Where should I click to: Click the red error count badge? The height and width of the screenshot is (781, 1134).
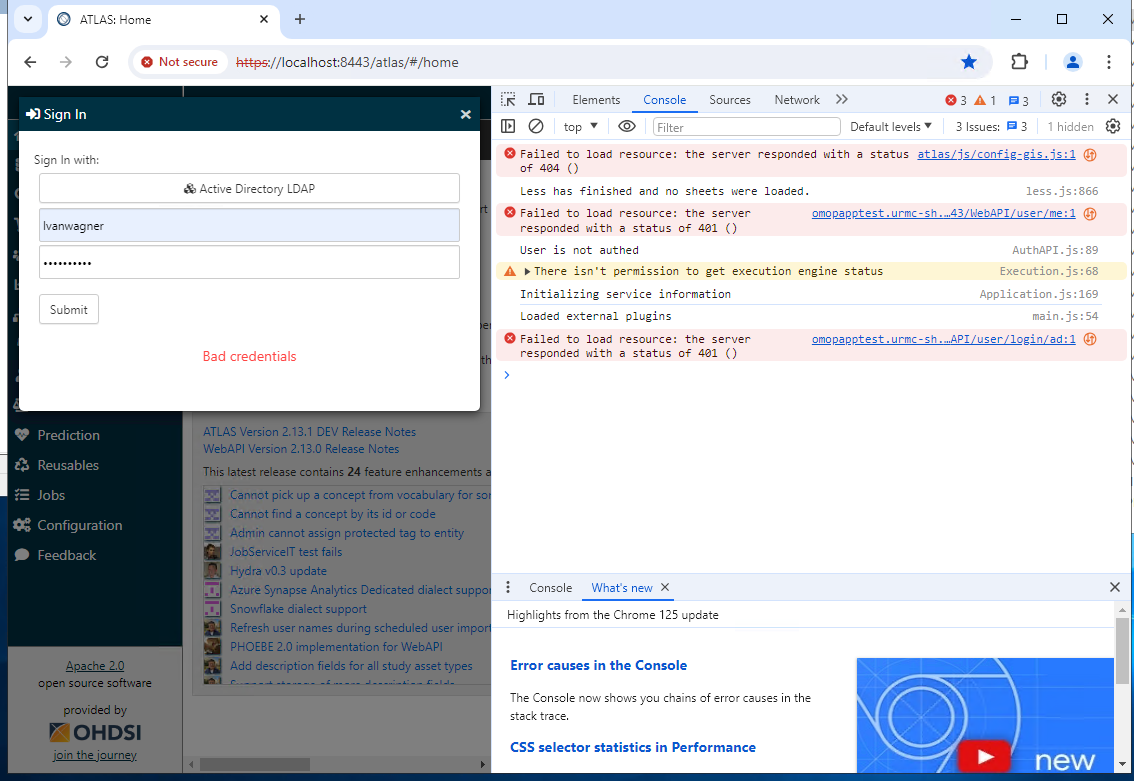(955, 101)
